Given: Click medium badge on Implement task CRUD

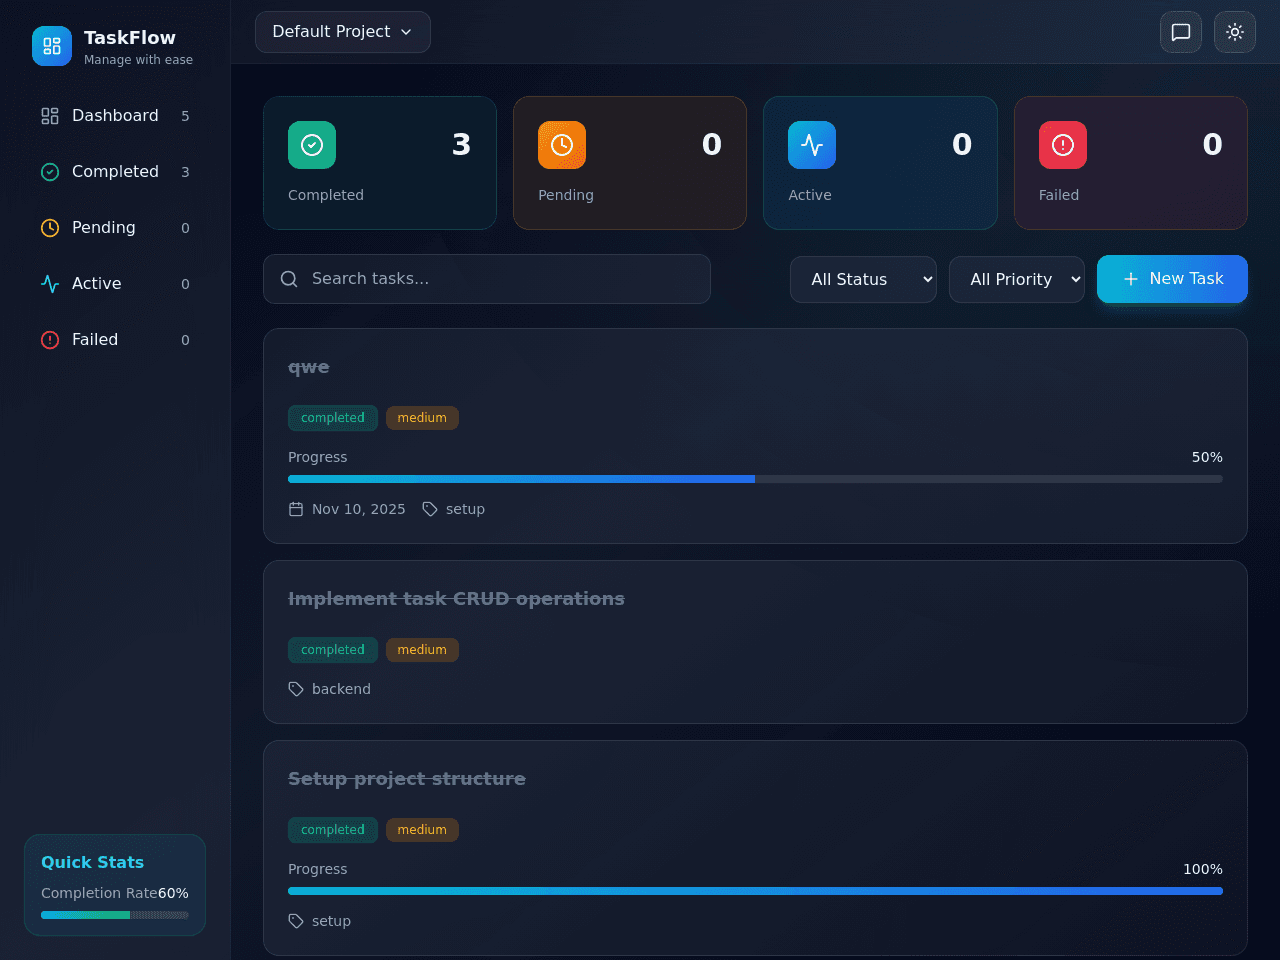Looking at the screenshot, I should (x=422, y=650).
